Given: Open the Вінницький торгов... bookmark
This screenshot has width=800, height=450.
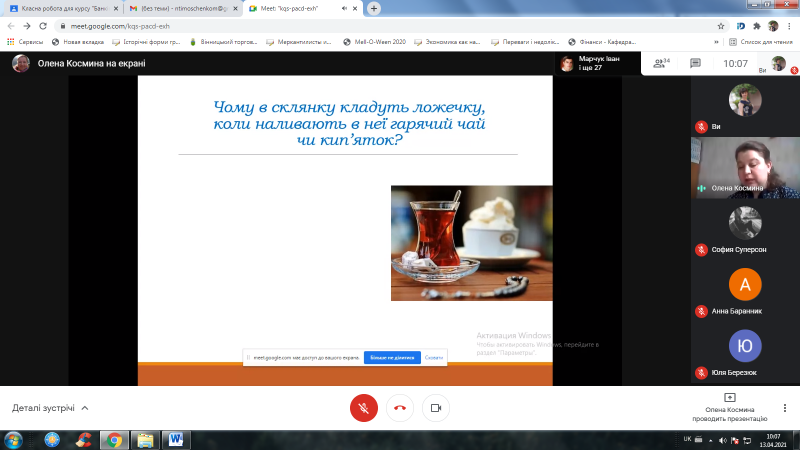Looking at the screenshot, I should tap(223, 42).
